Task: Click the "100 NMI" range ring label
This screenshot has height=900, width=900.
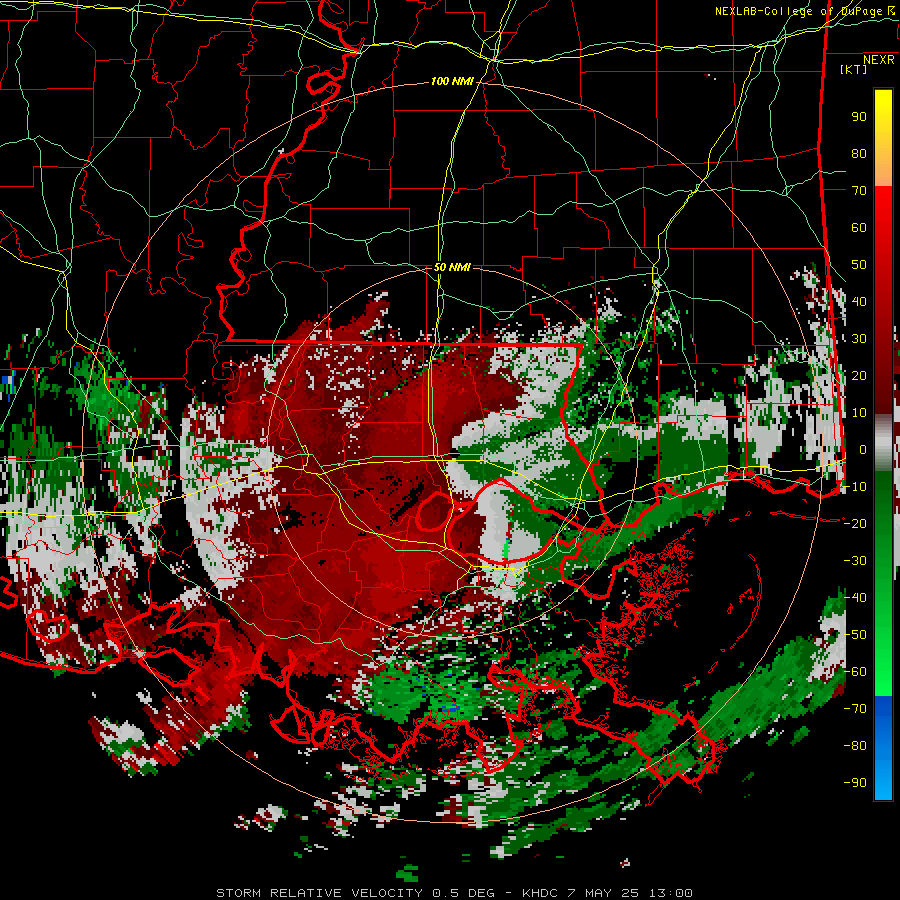Action: 452,82
